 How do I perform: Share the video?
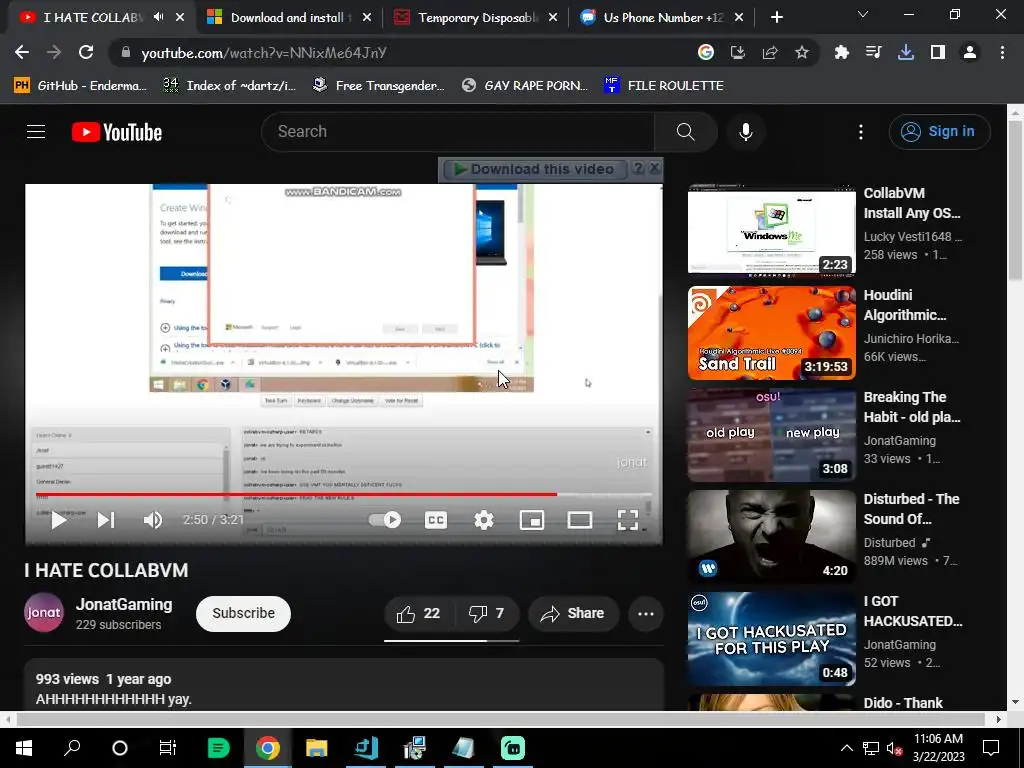click(573, 613)
